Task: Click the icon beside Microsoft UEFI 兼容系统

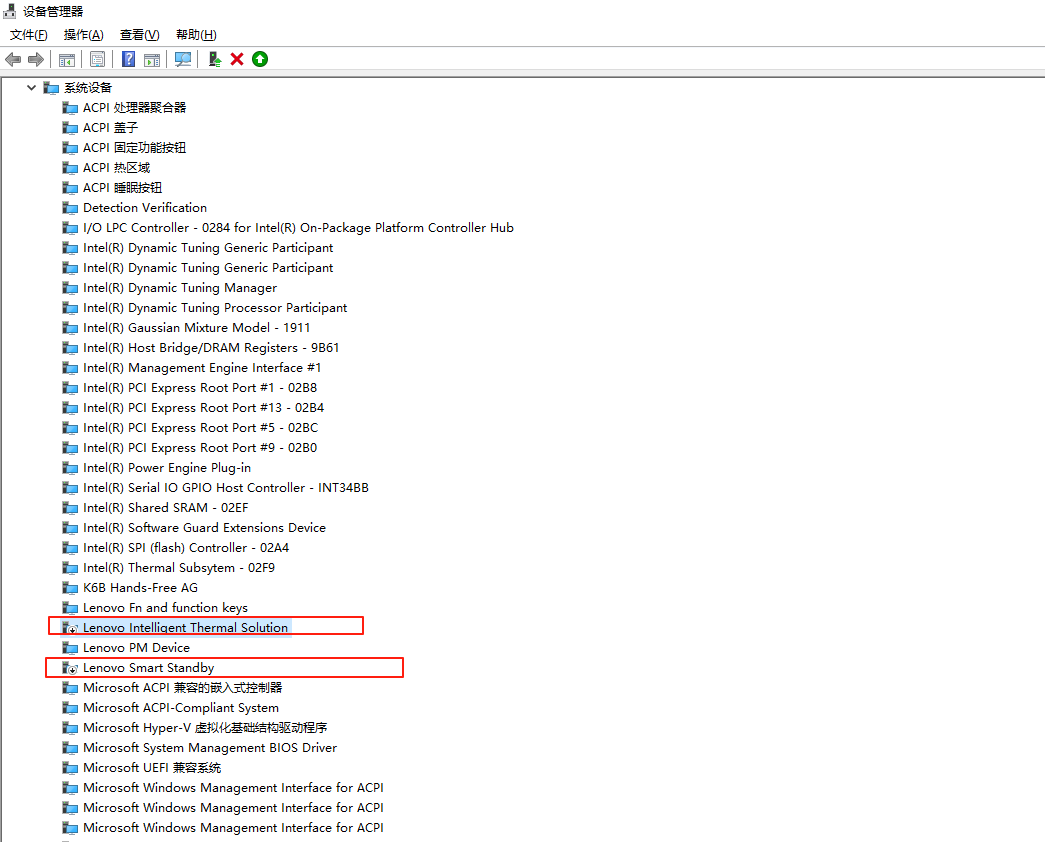Action: 69,768
